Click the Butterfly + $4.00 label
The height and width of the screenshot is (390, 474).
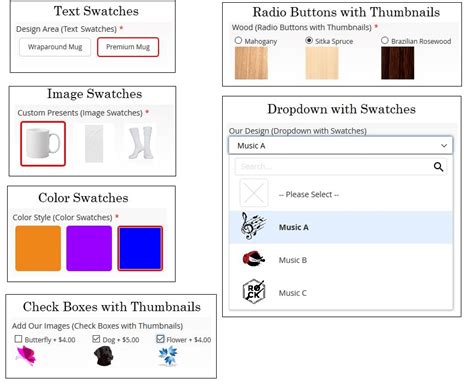pyautogui.click(x=50, y=340)
